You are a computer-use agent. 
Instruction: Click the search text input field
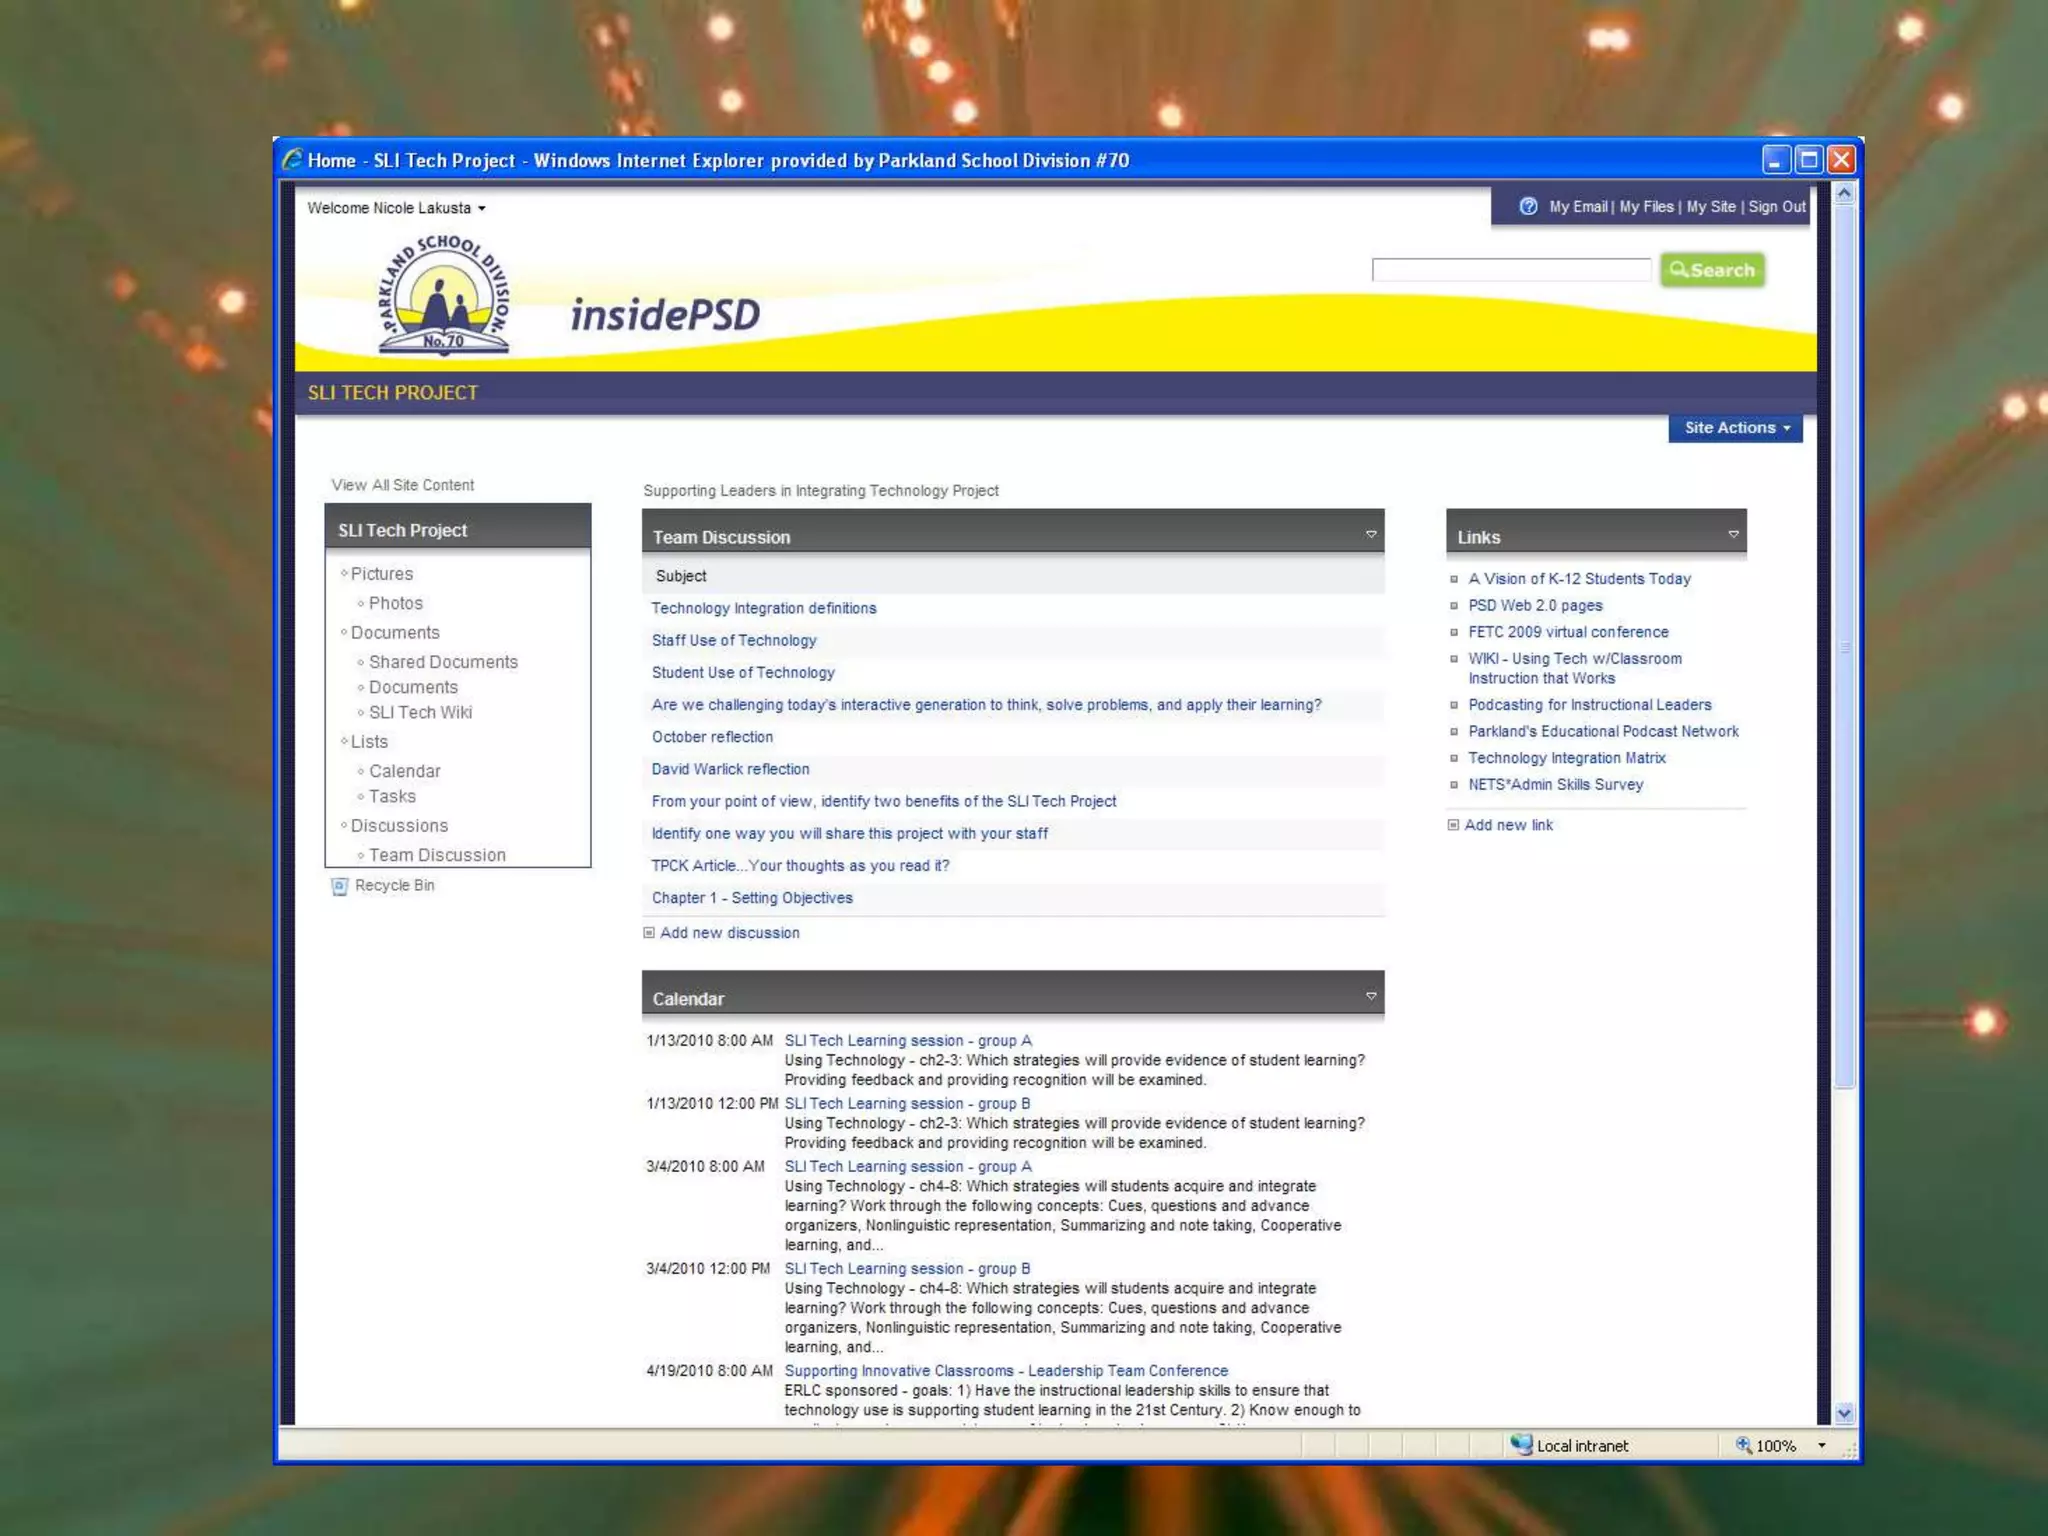pos(1510,270)
